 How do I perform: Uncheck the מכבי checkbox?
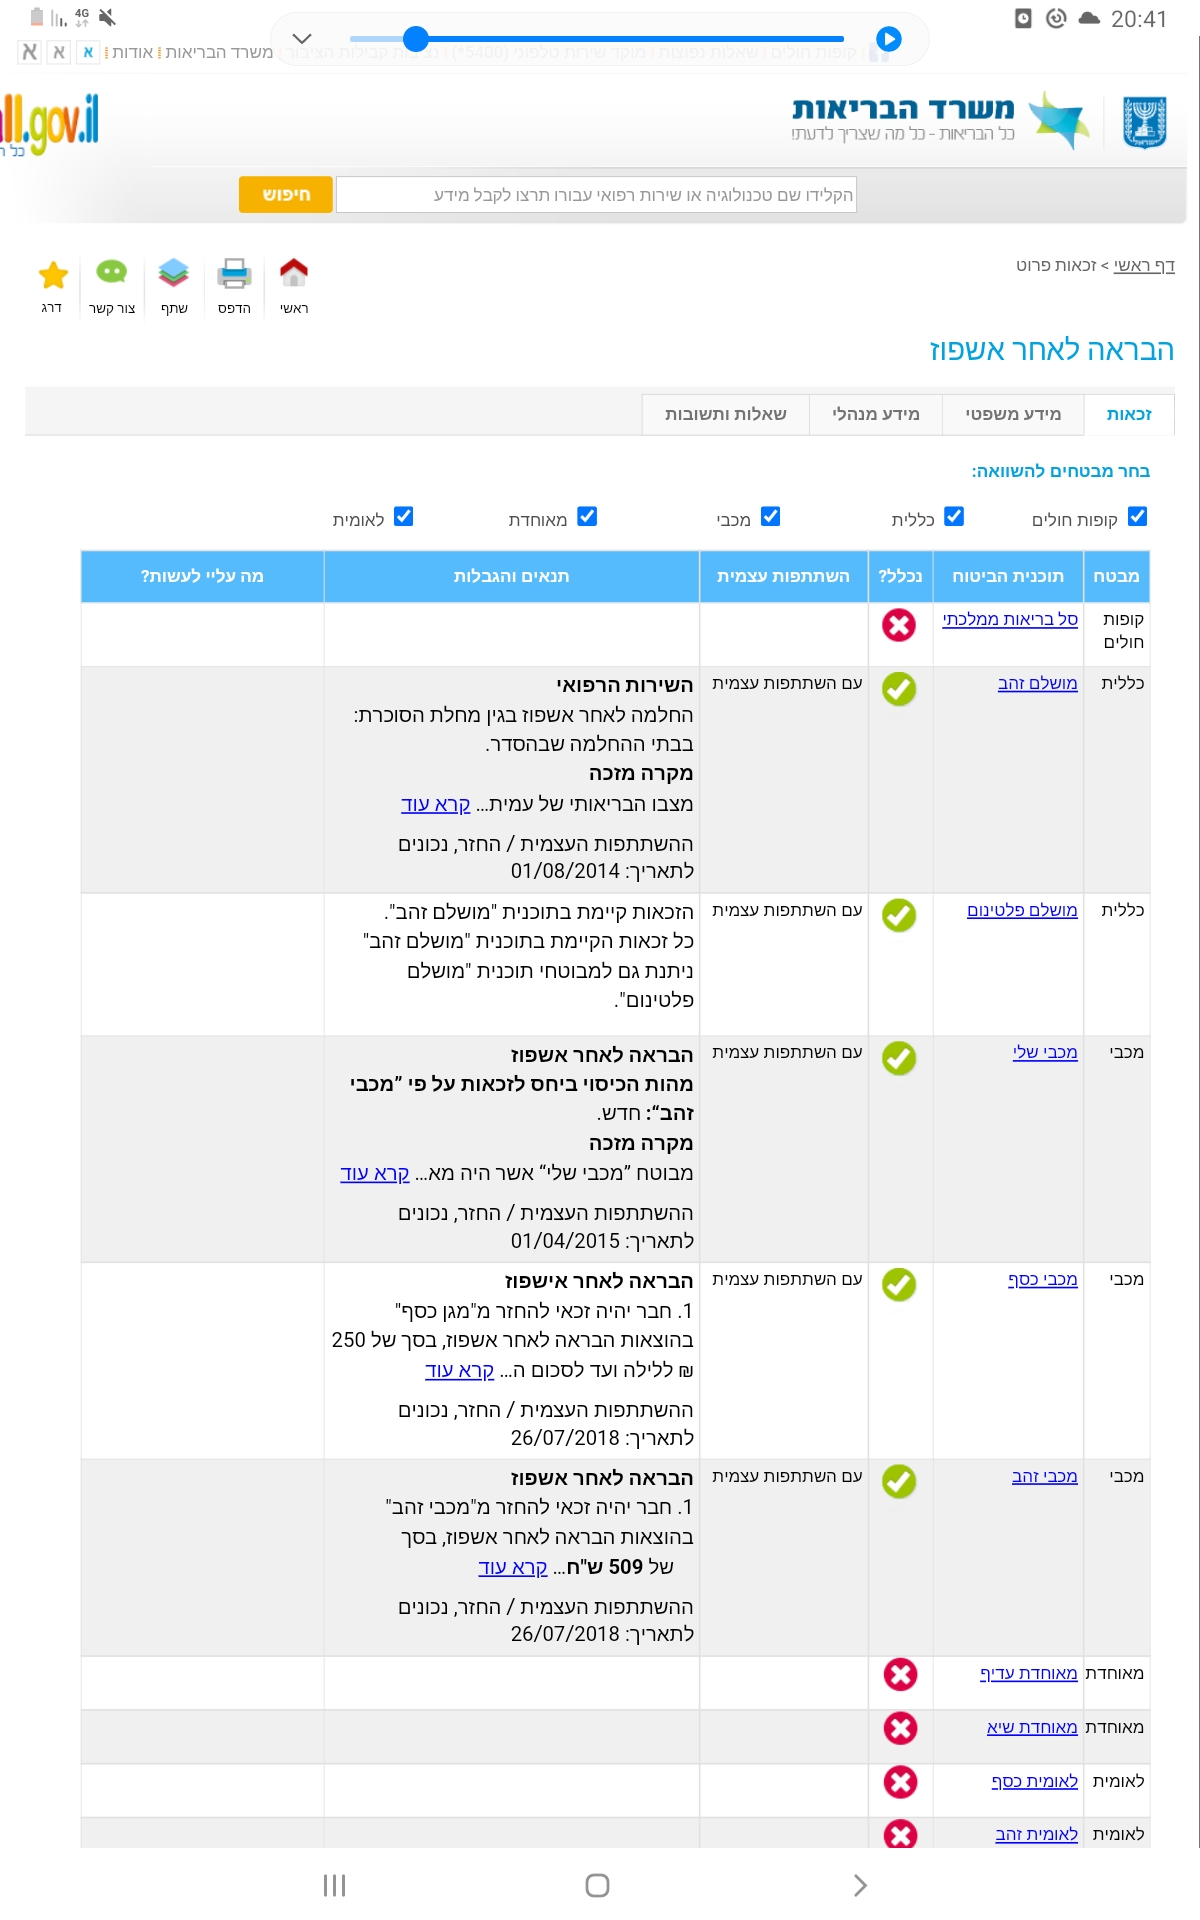769,517
